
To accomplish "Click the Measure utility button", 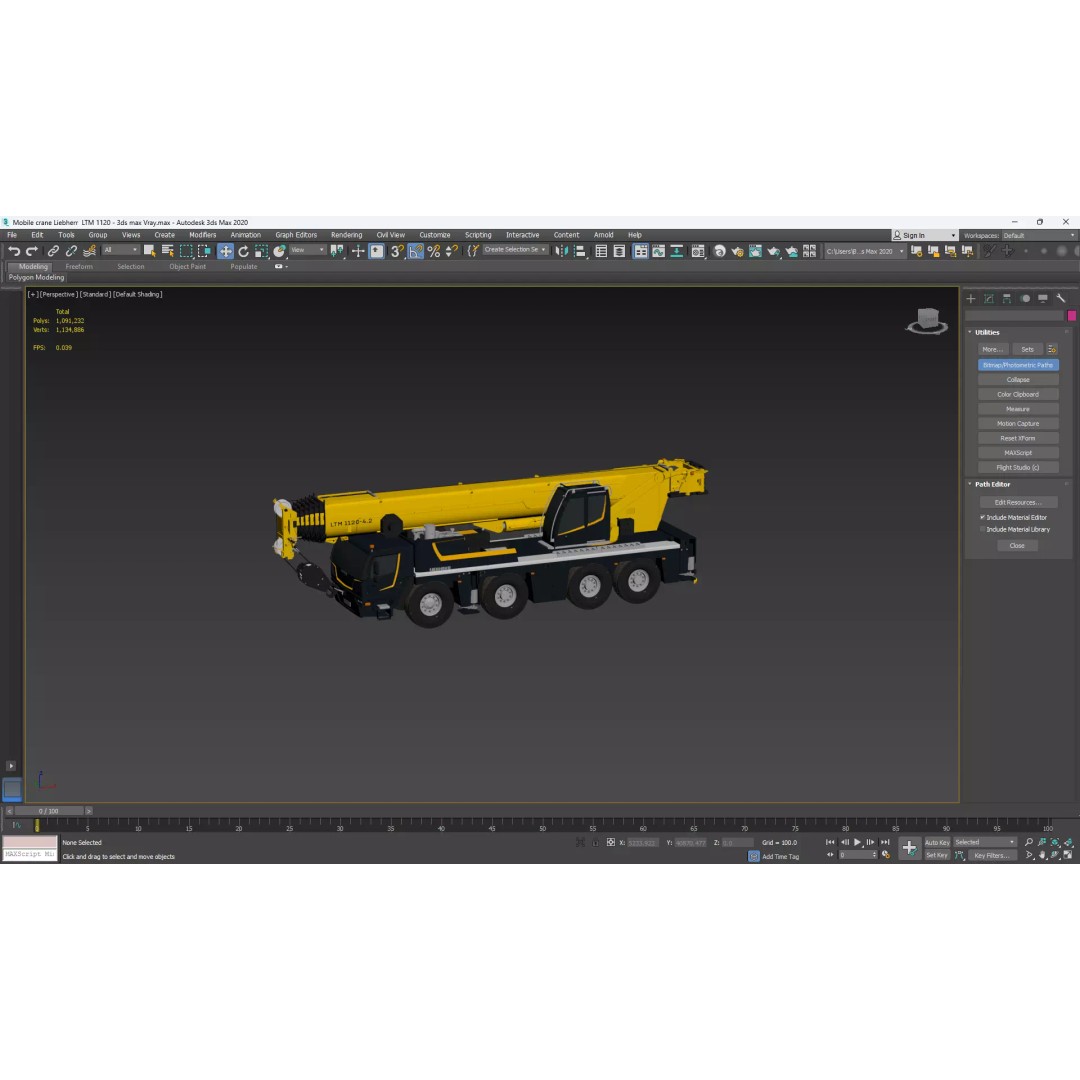I will 1017,409.
